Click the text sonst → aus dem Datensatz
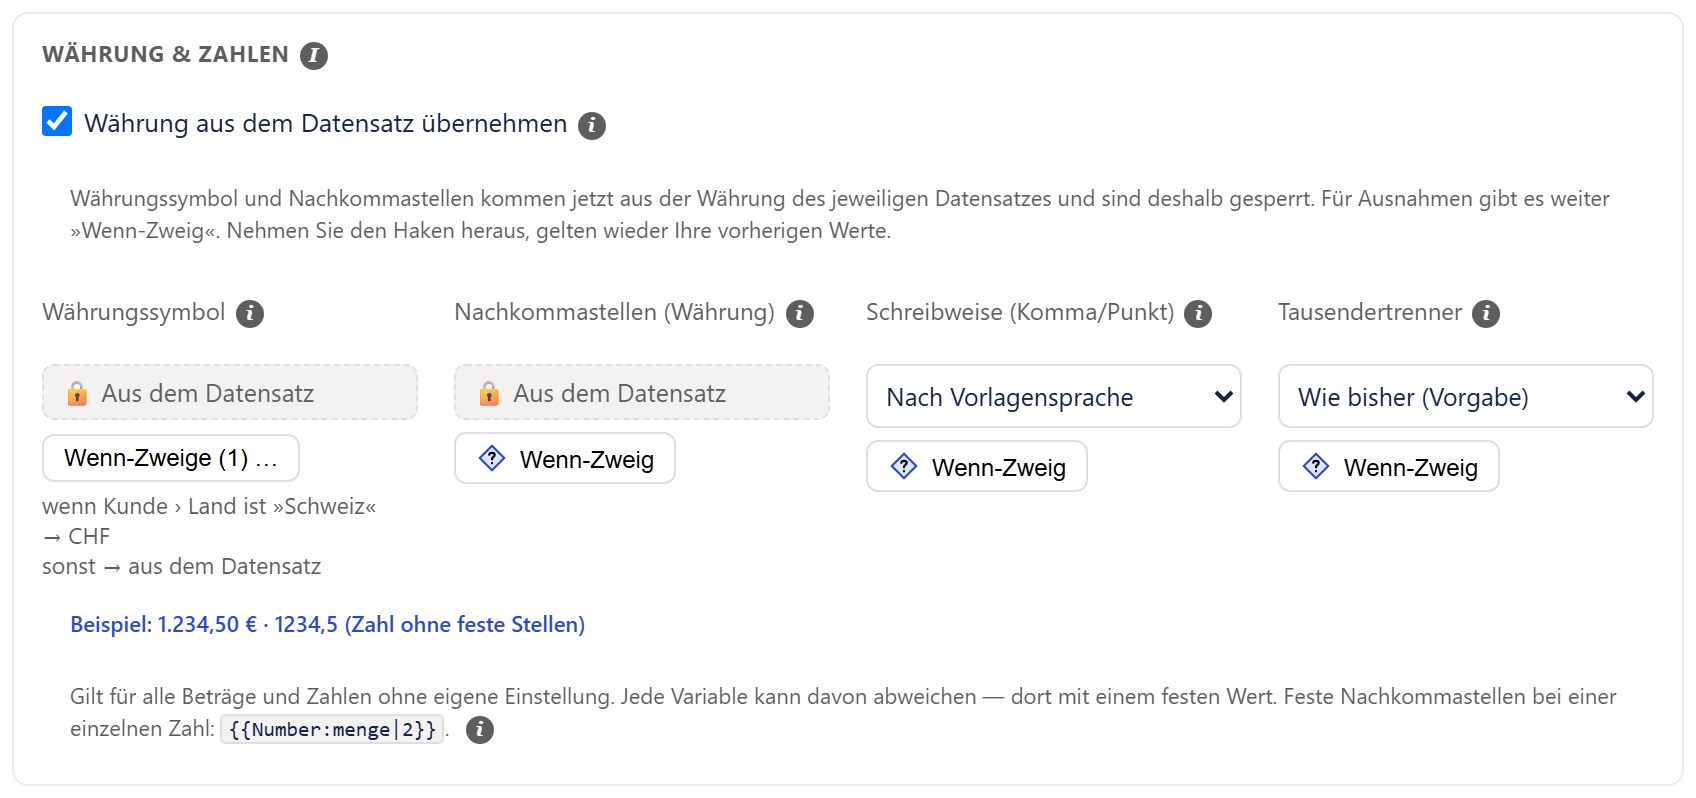Image resolution: width=1696 pixels, height=798 pixels. click(x=182, y=567)
